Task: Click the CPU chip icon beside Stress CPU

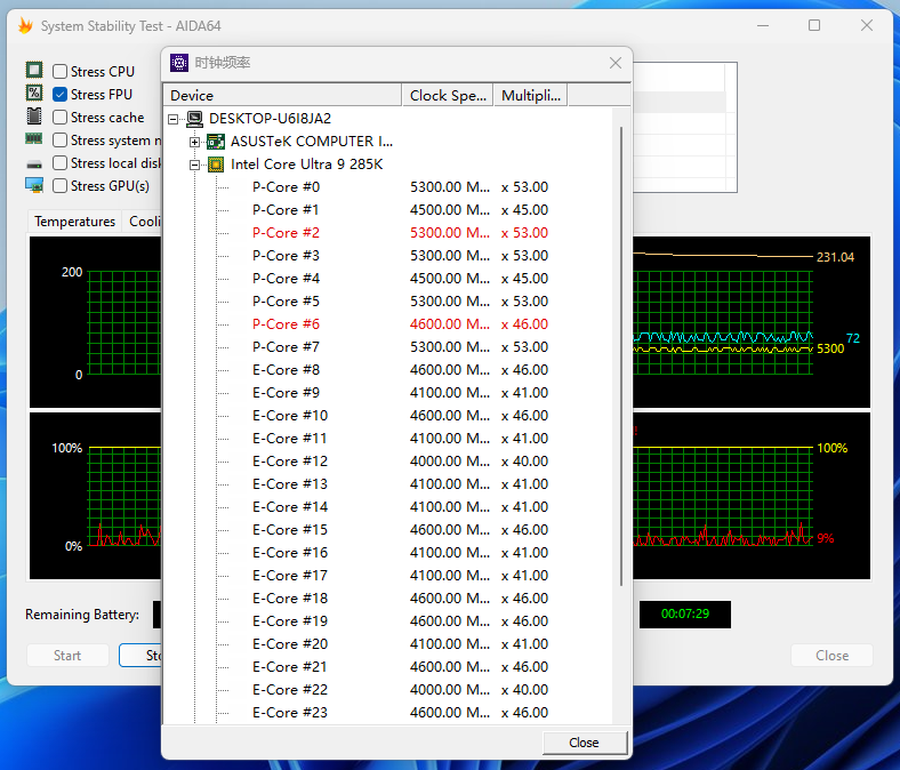Action: [34, 70]
